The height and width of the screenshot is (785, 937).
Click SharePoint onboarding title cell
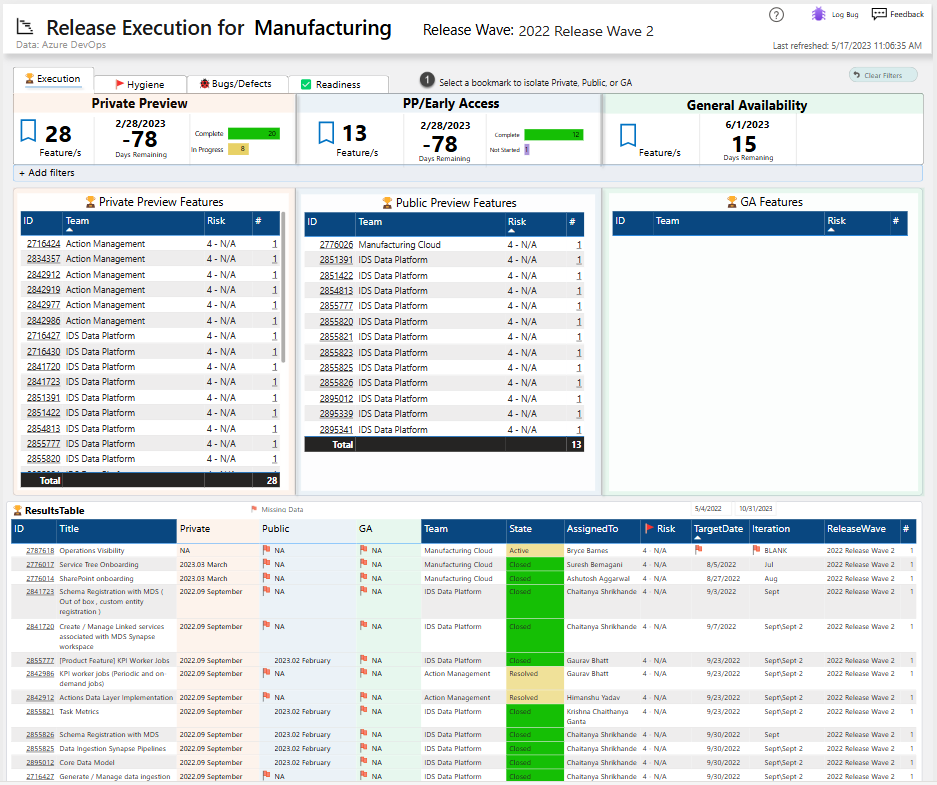click(x=96, y=578)
